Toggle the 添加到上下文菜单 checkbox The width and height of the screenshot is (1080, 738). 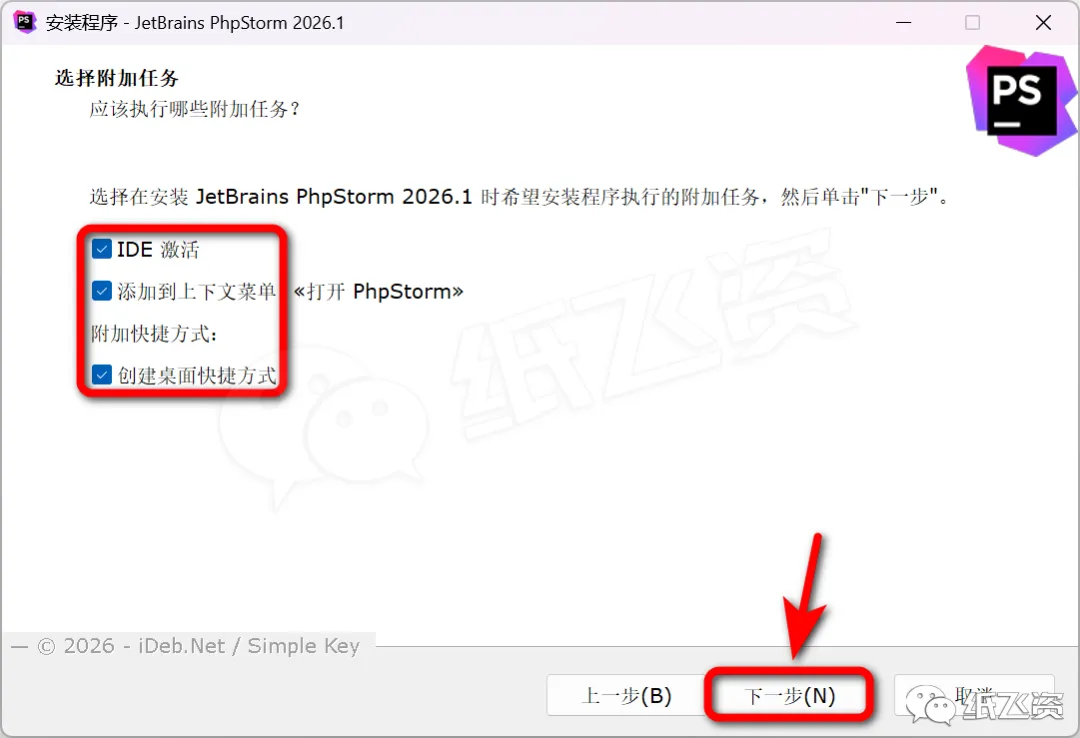pyautogui.click(x=102, y=291)
